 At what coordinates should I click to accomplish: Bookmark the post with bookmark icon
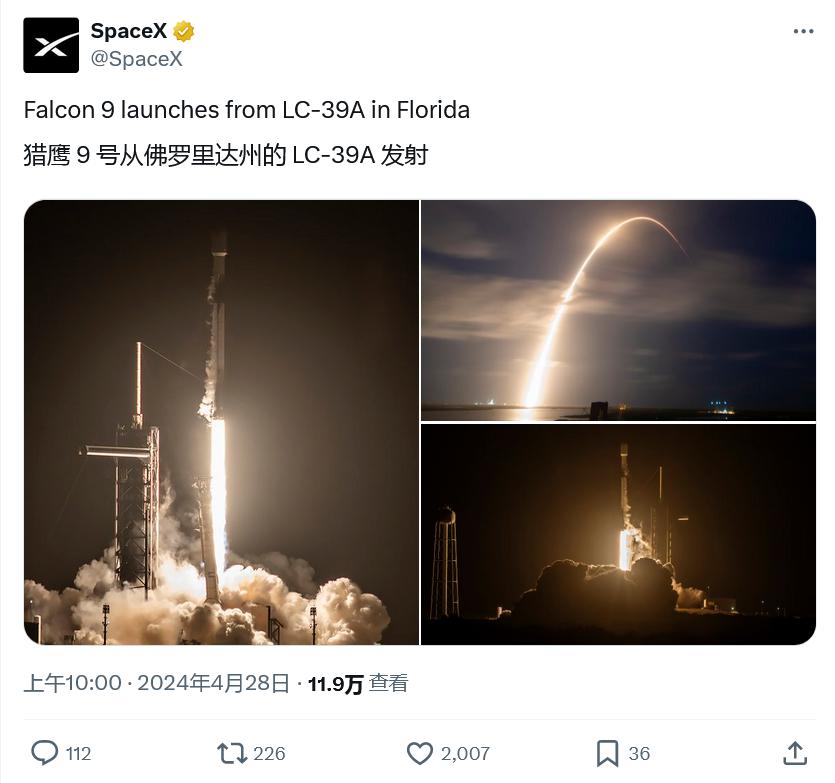pyautogui.click(x=607, y=754)
